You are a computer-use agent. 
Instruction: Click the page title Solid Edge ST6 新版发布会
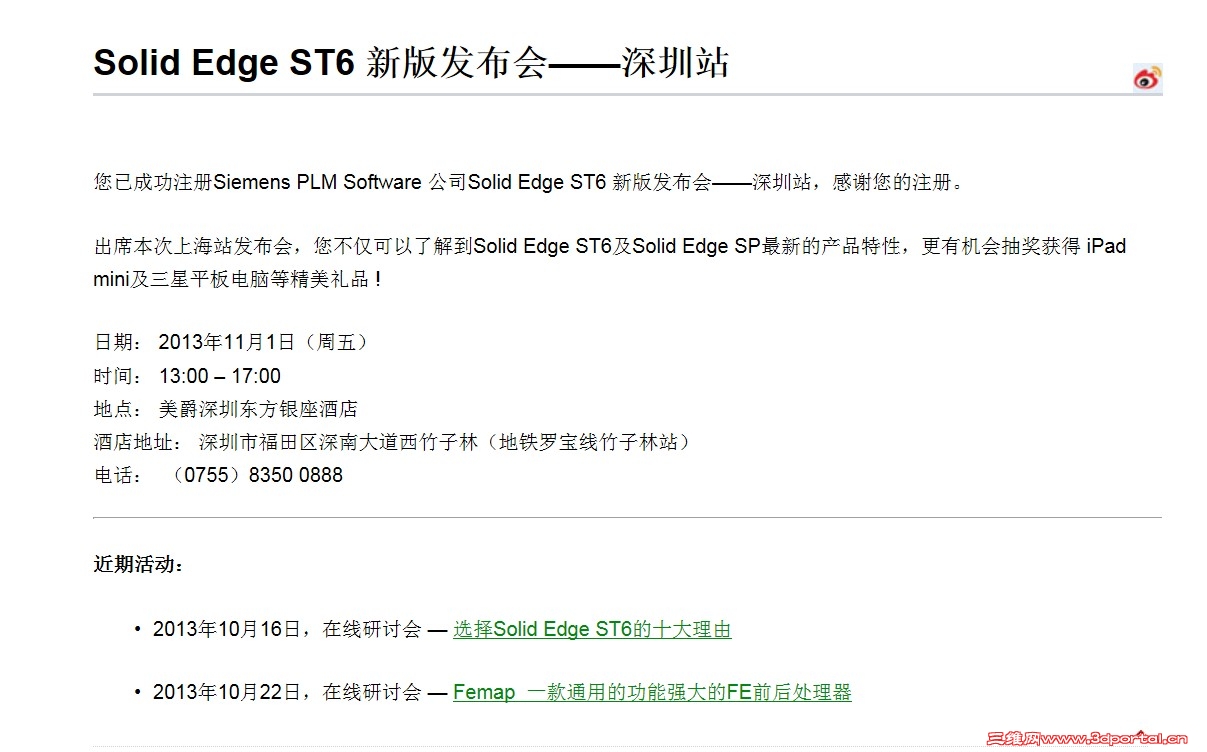(320, 62)
